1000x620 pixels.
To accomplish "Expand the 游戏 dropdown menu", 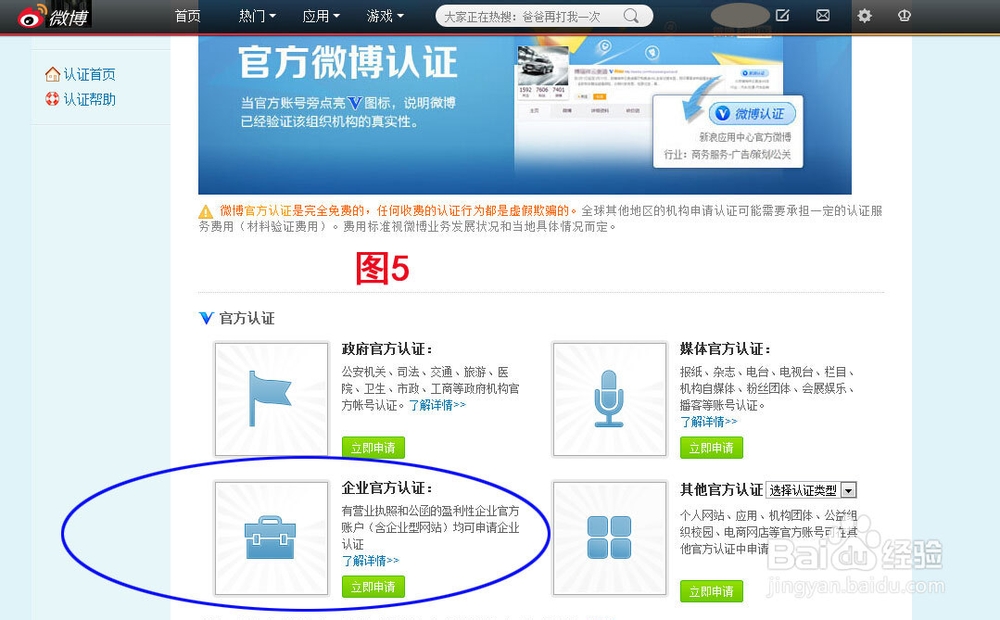I will click(385, 16).
